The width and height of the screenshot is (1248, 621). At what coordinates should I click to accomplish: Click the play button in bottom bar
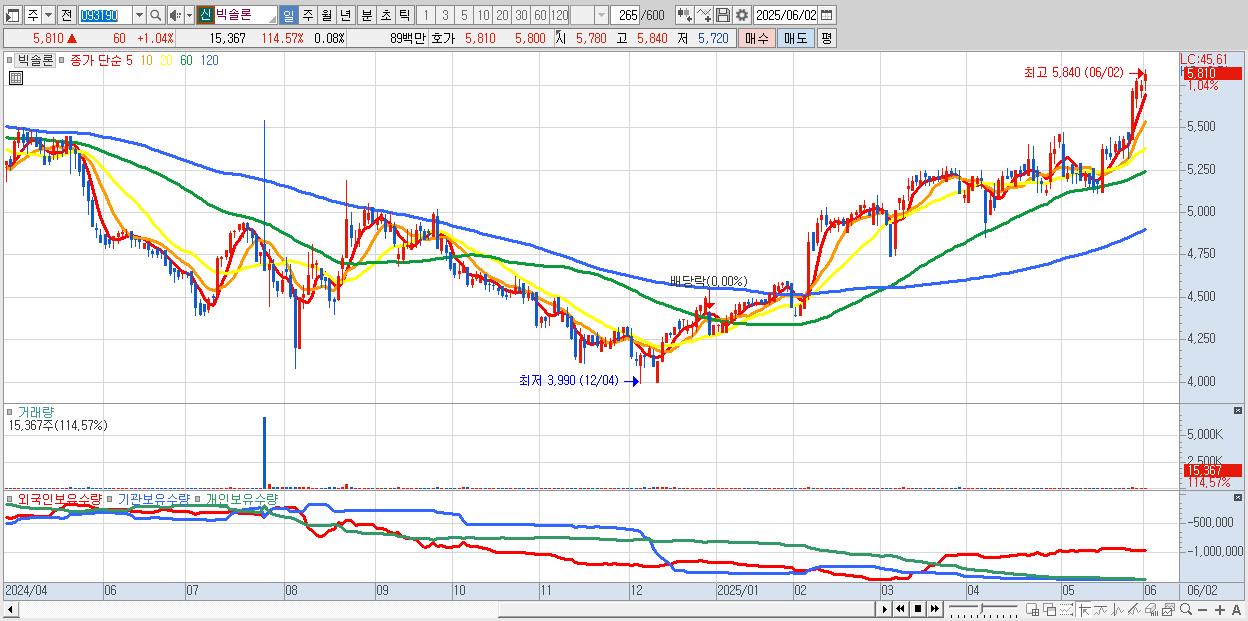tap(884, 610)
